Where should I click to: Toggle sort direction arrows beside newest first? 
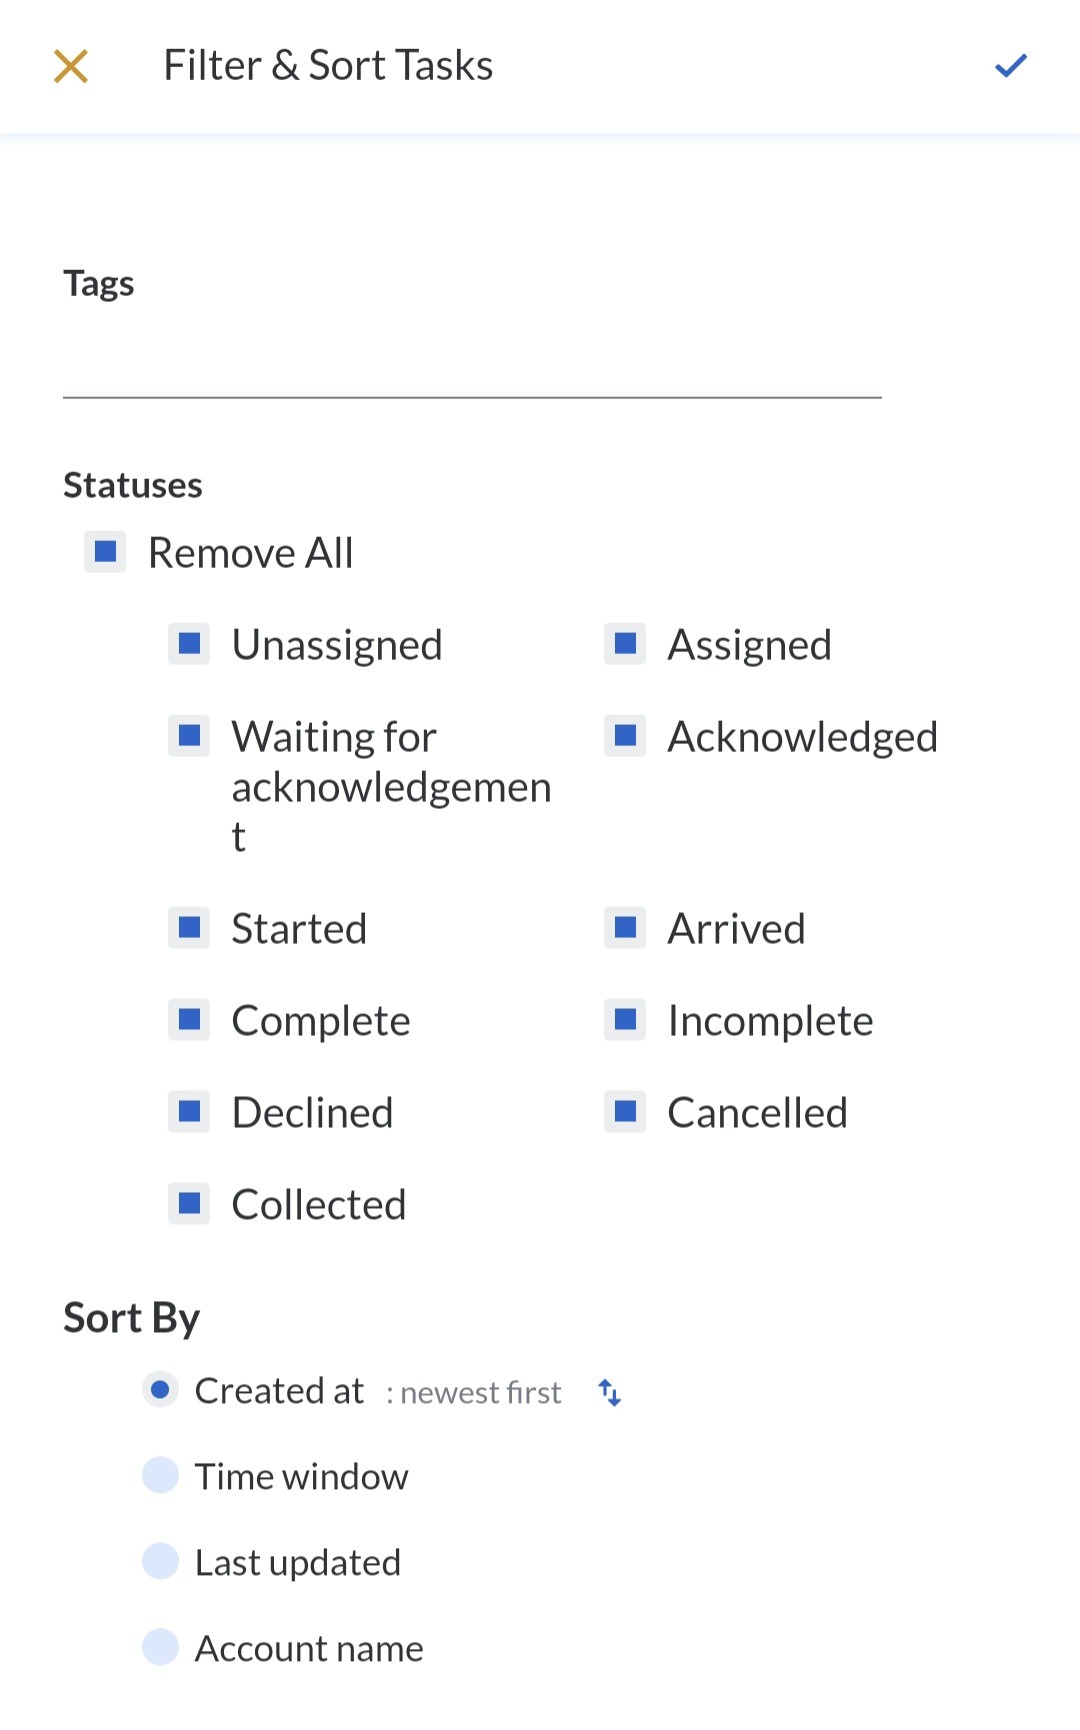[610, 1392]
